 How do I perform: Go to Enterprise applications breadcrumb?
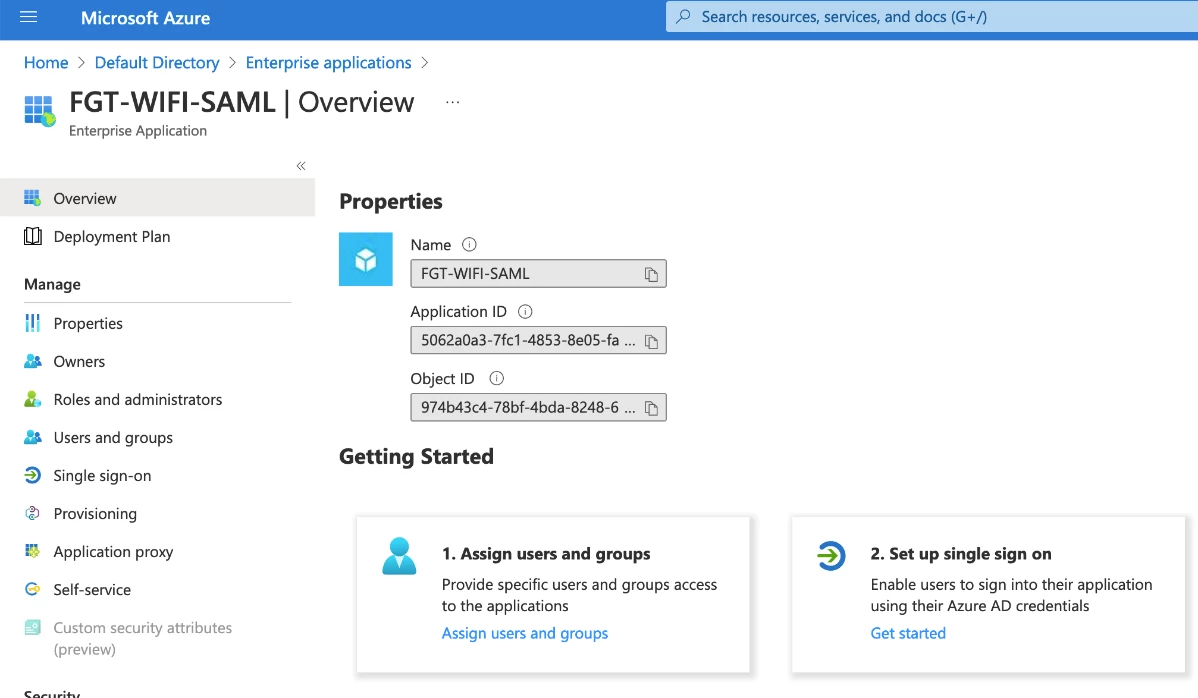(329, 63)
